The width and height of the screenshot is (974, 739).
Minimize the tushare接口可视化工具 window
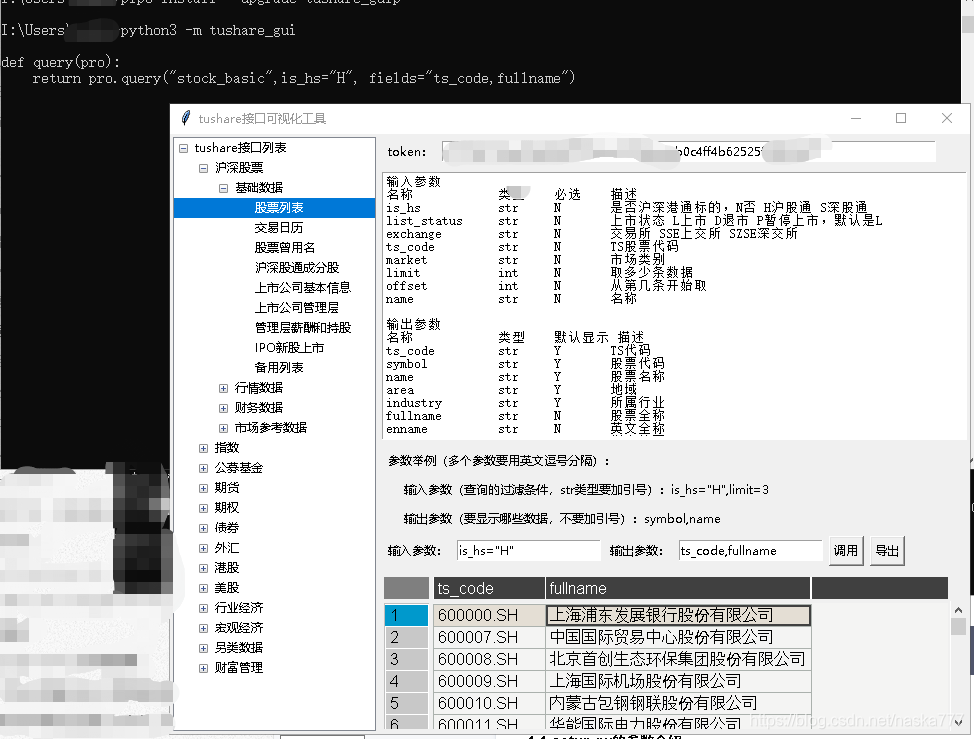click(x=855, y=118)
